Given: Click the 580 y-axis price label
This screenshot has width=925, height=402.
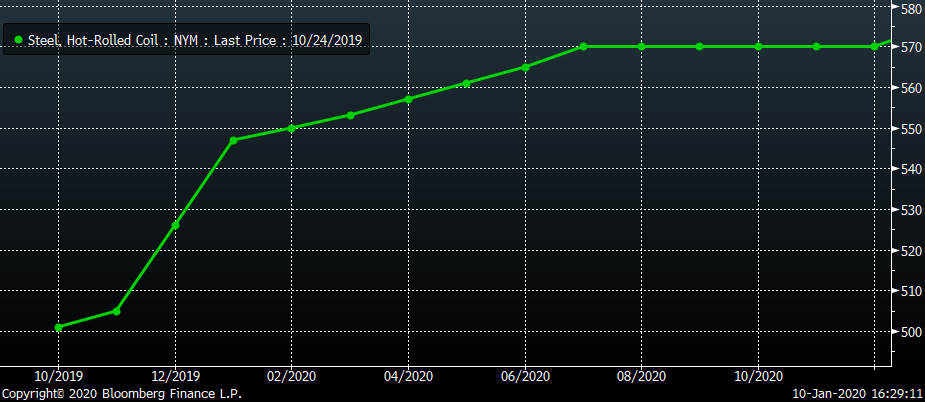Looking at the screenshot, I should (907, 8).
